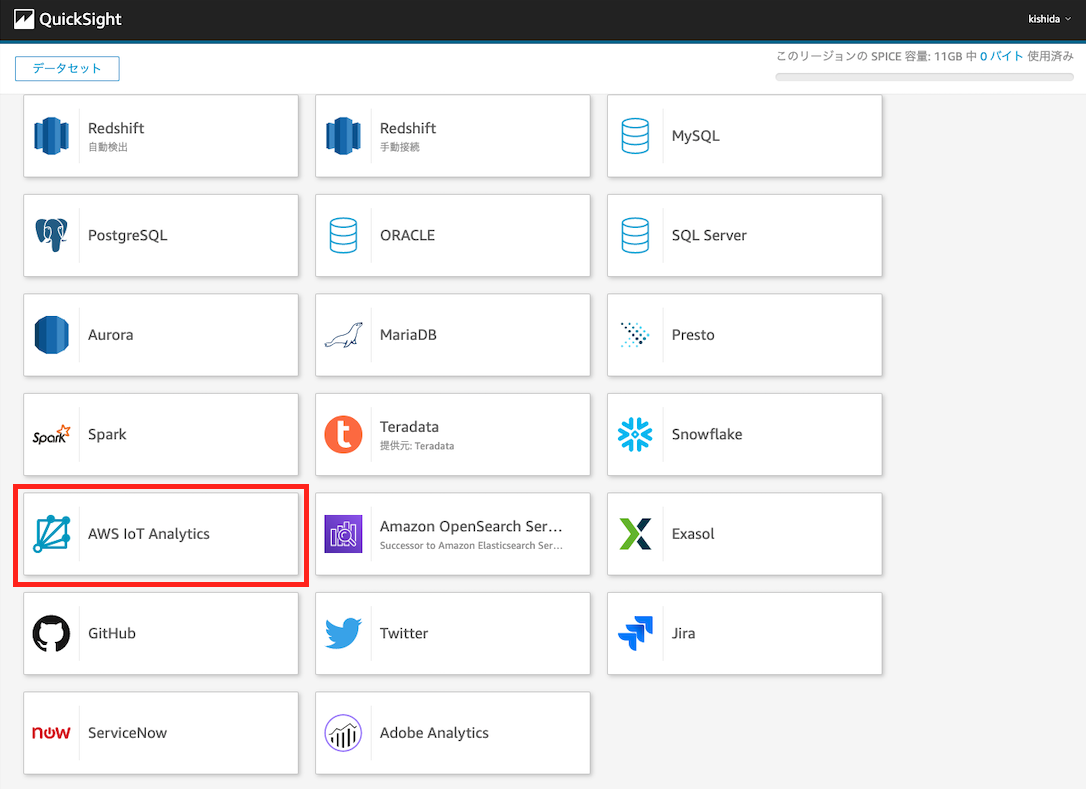This screenshot has width=1086, height=789.
Task: Click the 'Snowflake' label text
Action: click(707, 434)
